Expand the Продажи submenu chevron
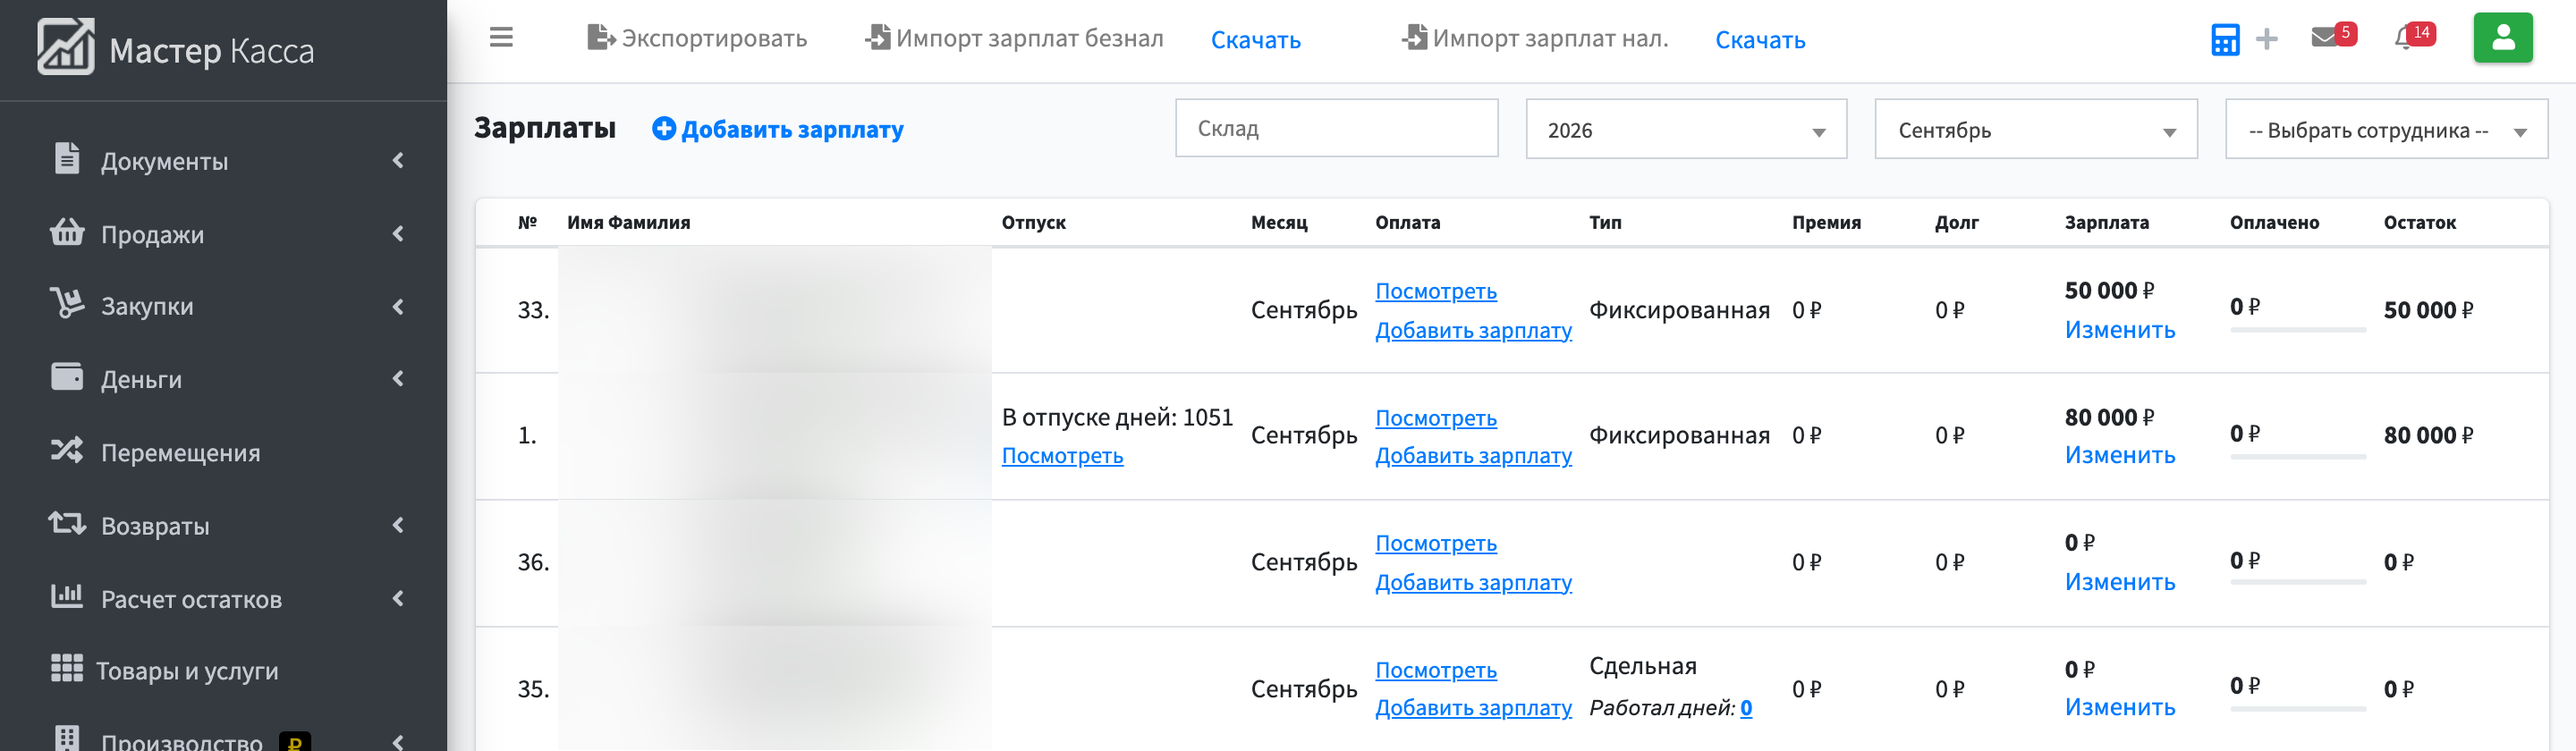This screenshot has height=751, width=2576. [398, 234]
